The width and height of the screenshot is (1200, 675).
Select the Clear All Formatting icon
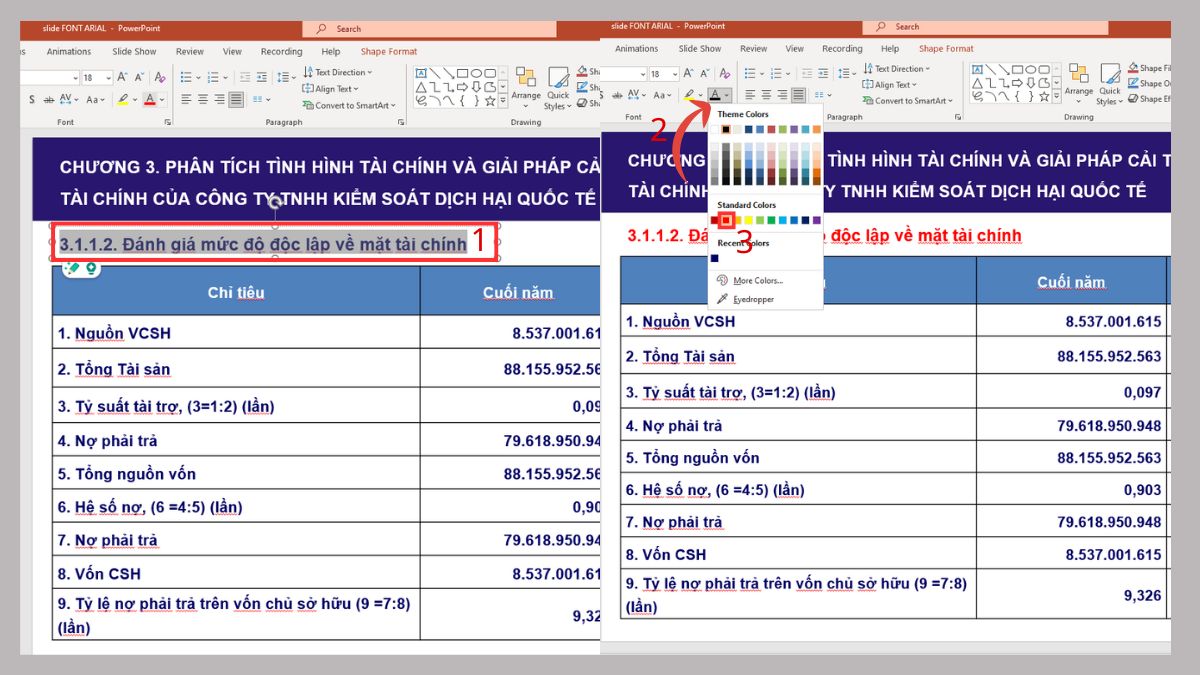[158, 77]
